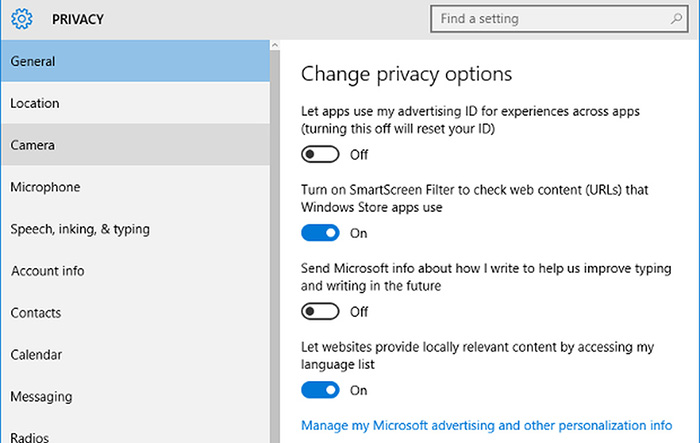The width and height of the screenshot is (700, 443).
Task: Open the Calendar privacy settings
Action: pos(135,355)
